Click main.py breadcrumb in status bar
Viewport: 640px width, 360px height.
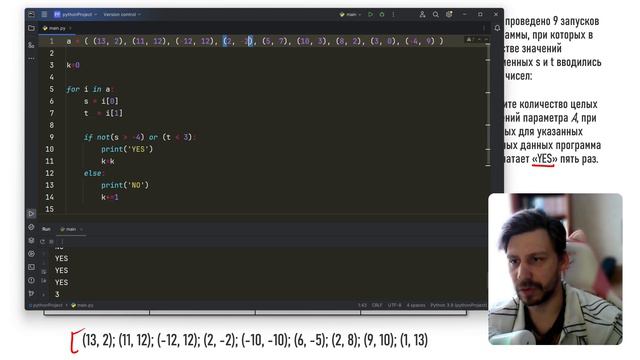pos(82,305)
